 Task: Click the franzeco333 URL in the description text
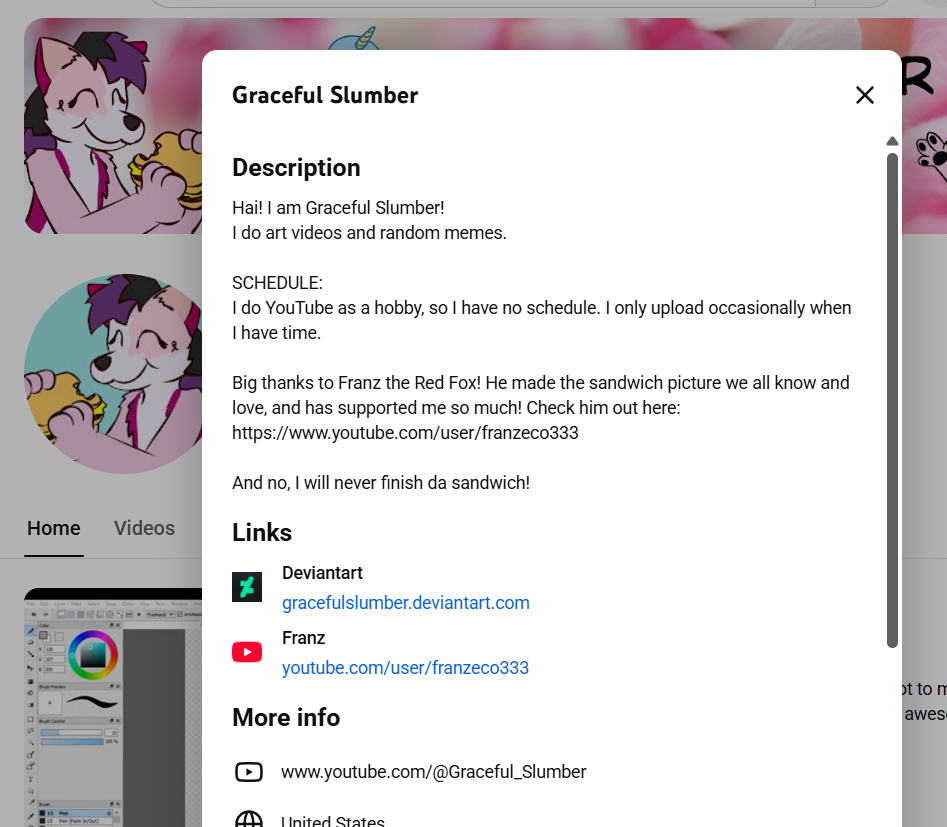pyautogui.click(x=405, y=433)
